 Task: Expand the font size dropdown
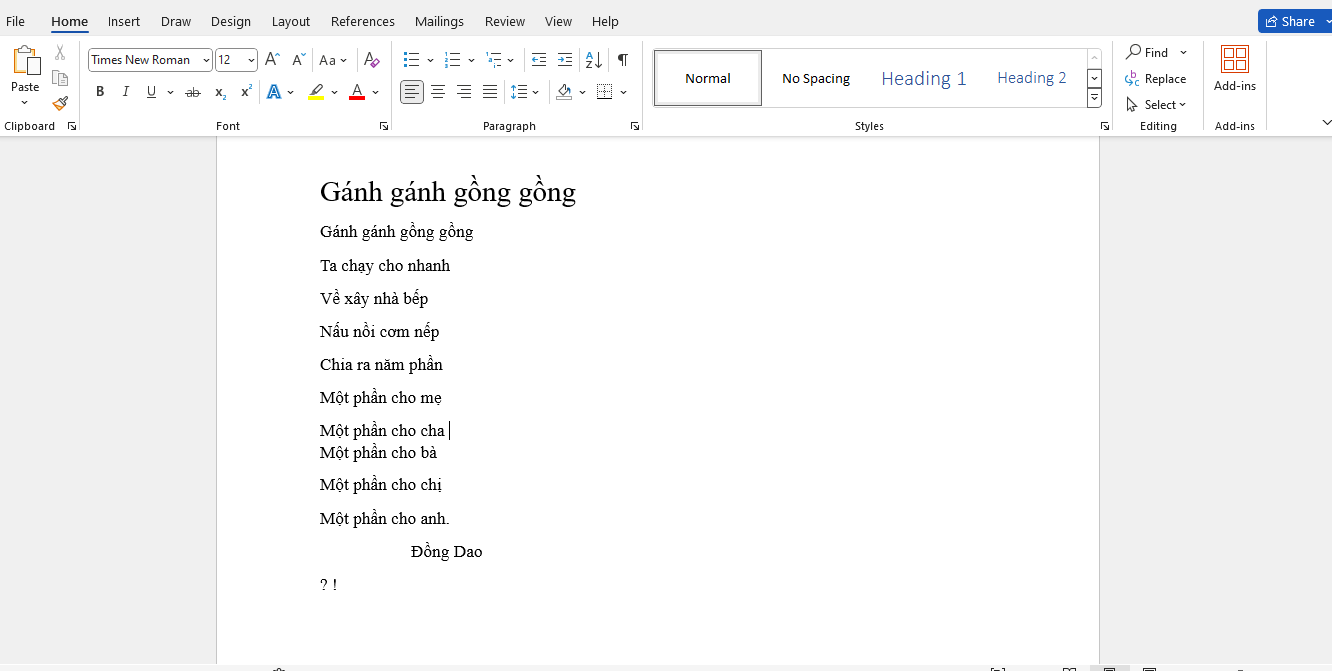pos(250,60)
